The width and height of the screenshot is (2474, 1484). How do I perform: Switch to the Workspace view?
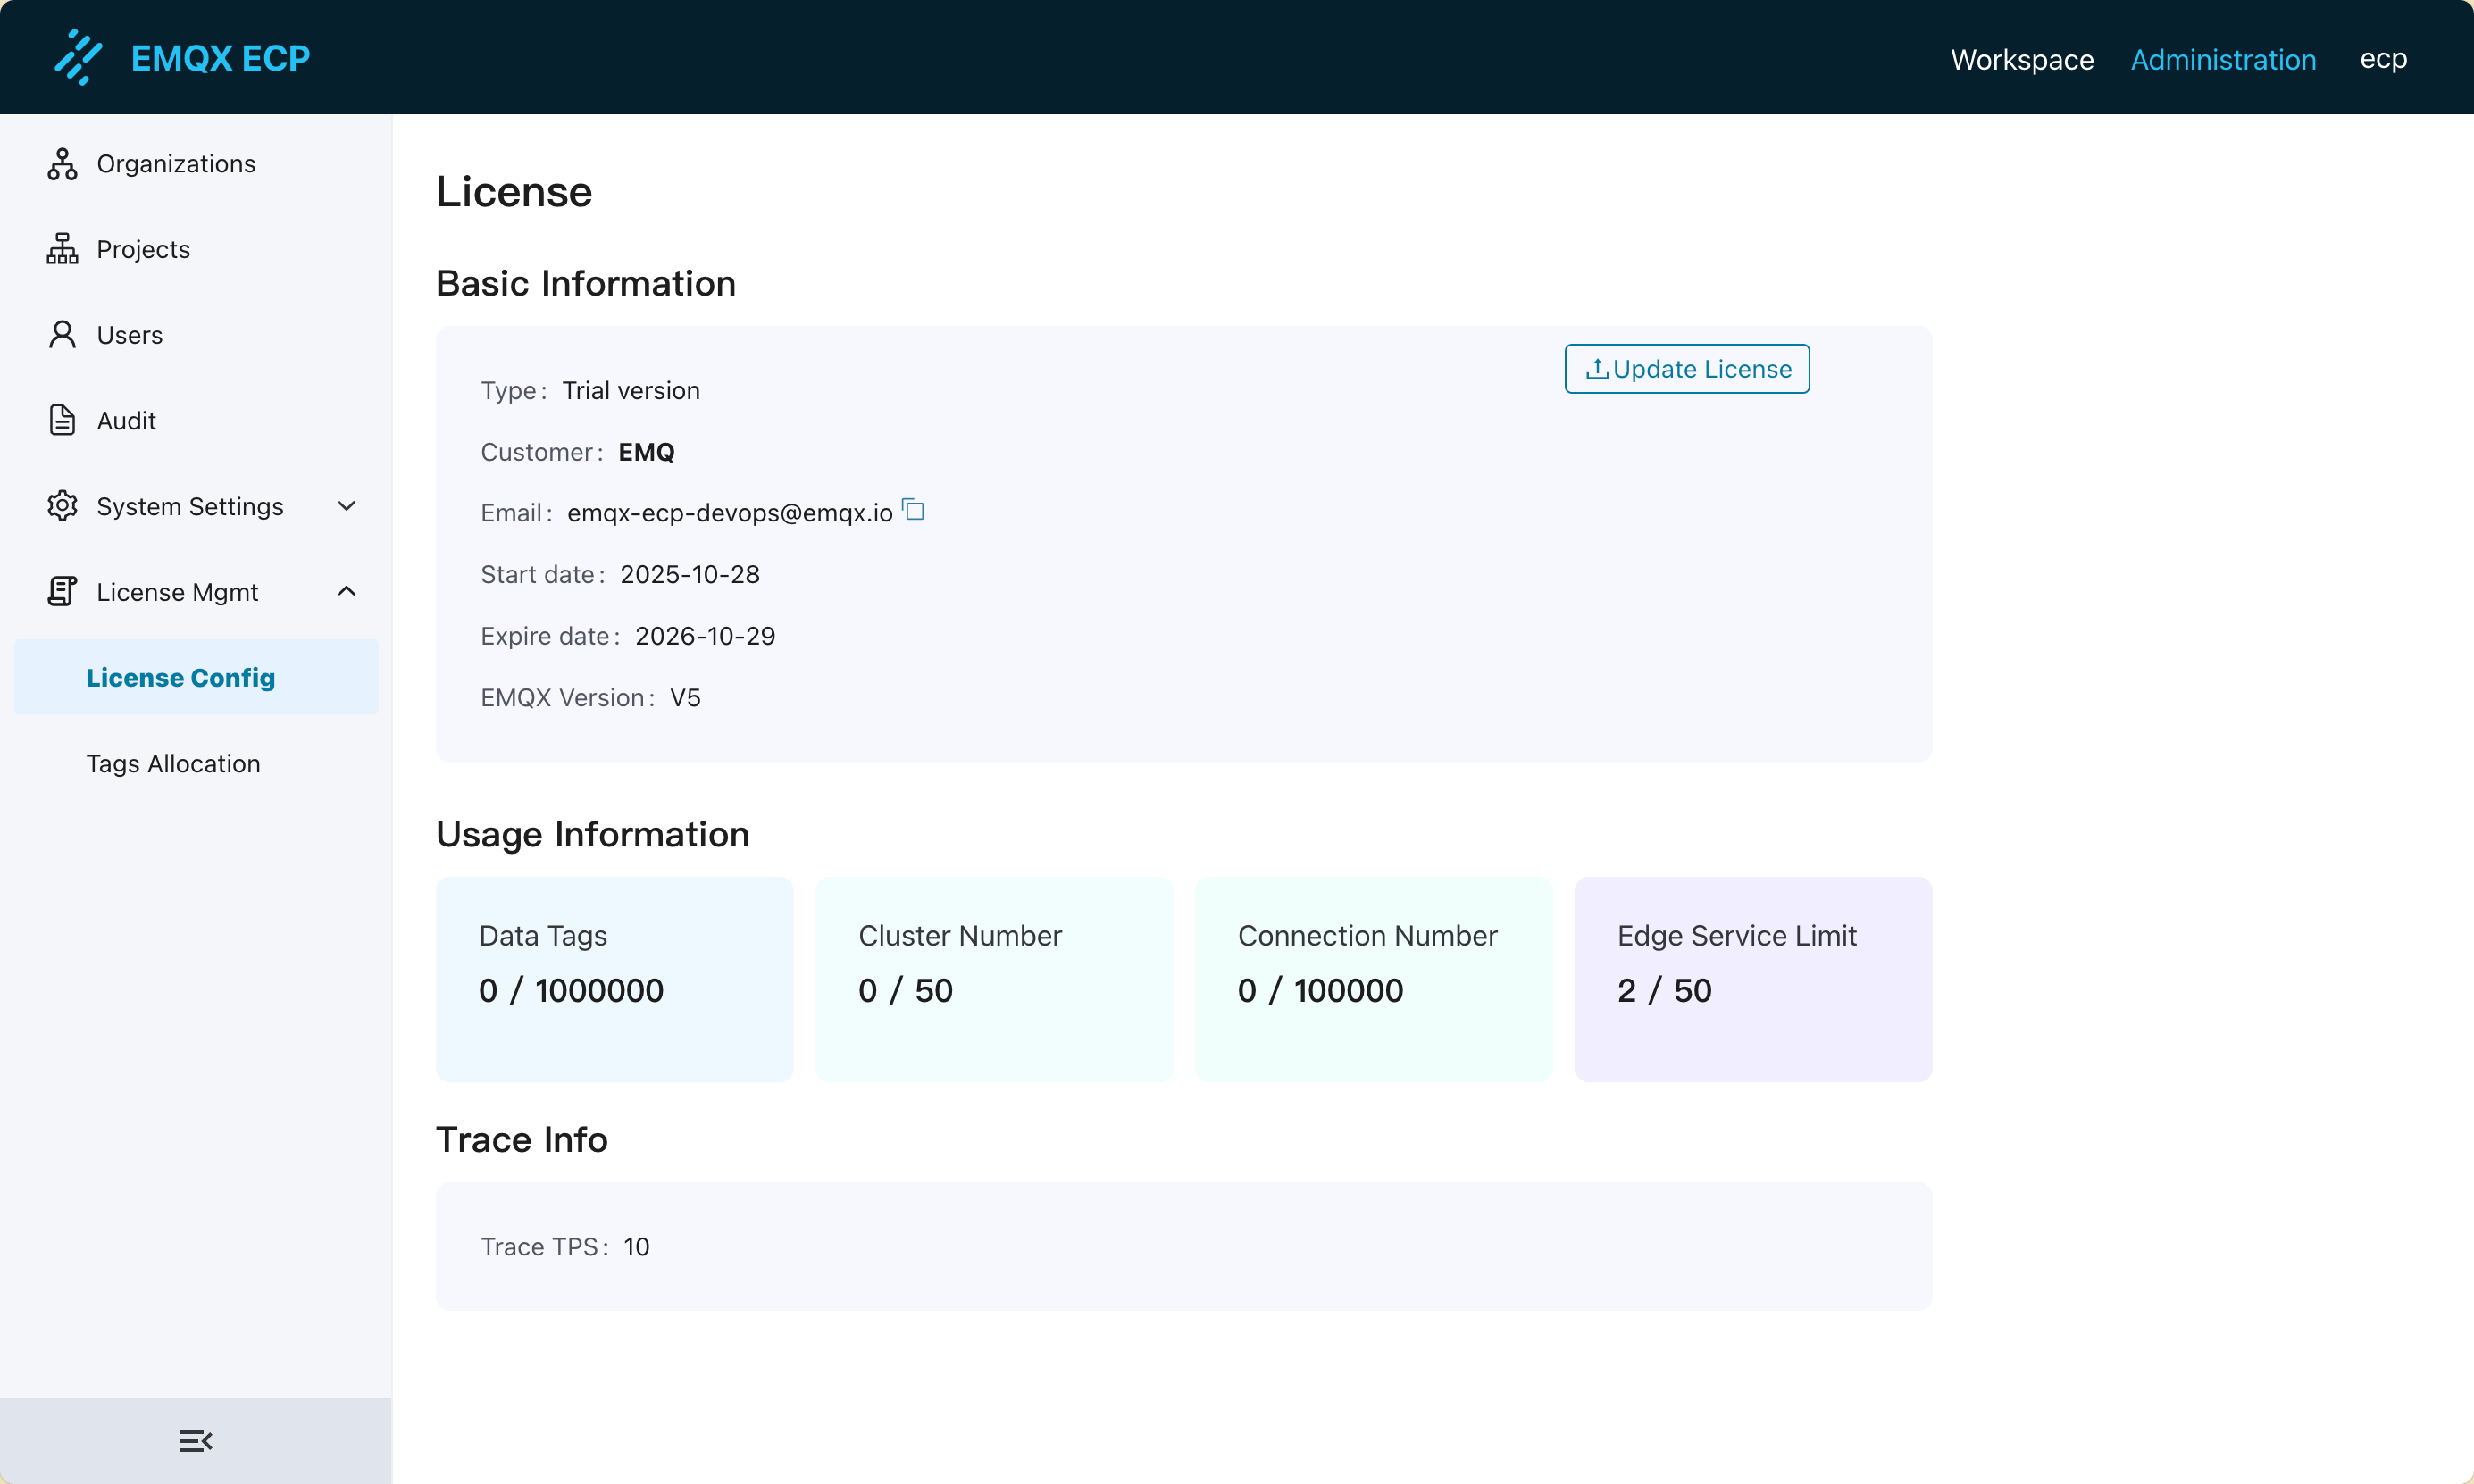[x=2021, y=59]
